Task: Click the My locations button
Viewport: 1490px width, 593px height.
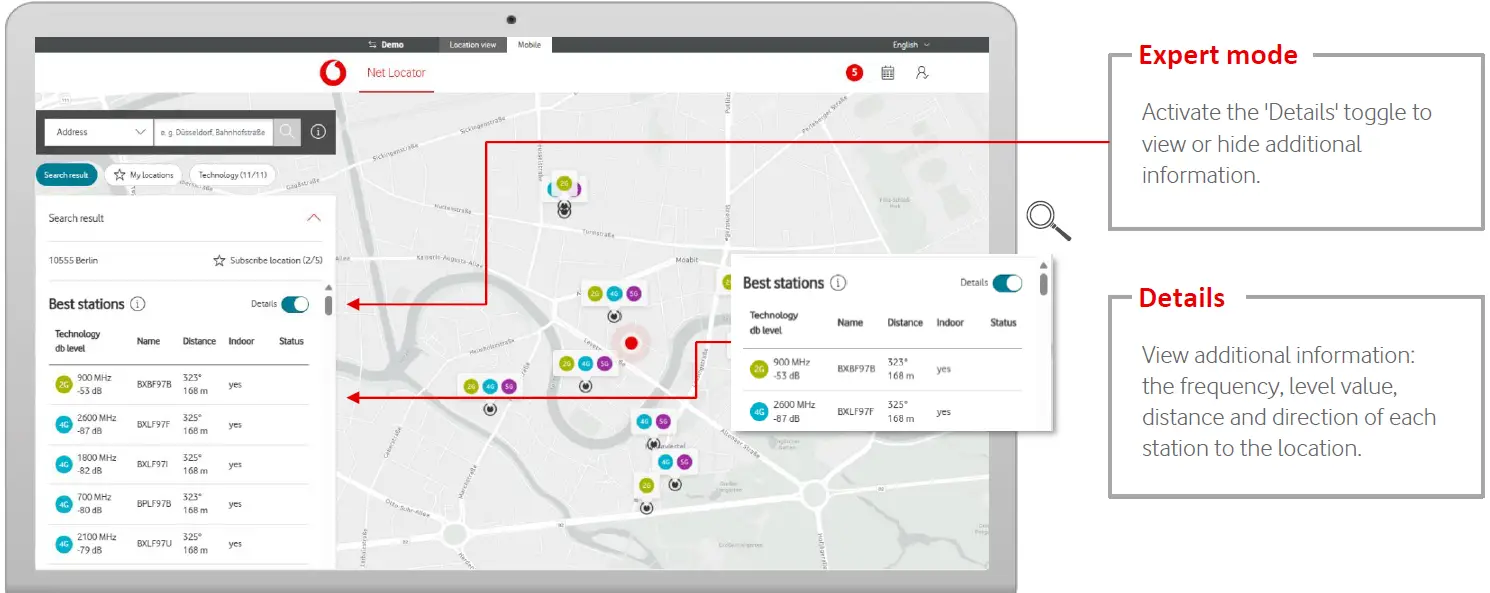Action: (144, 175)
